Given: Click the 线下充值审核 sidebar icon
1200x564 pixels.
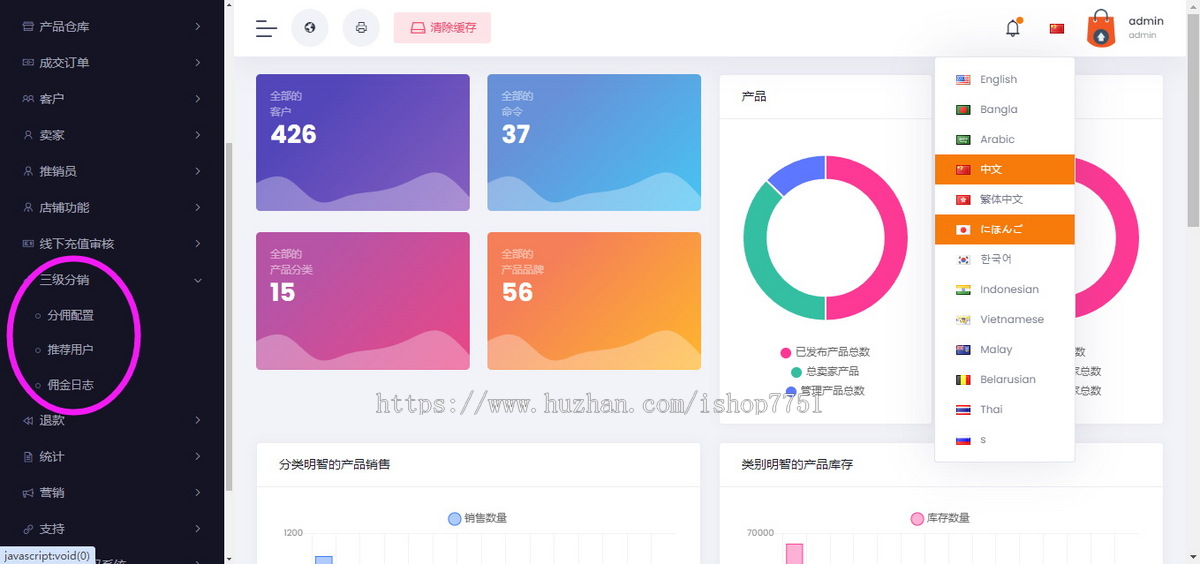Looking at the screenshot, I should tap(29, 244).
